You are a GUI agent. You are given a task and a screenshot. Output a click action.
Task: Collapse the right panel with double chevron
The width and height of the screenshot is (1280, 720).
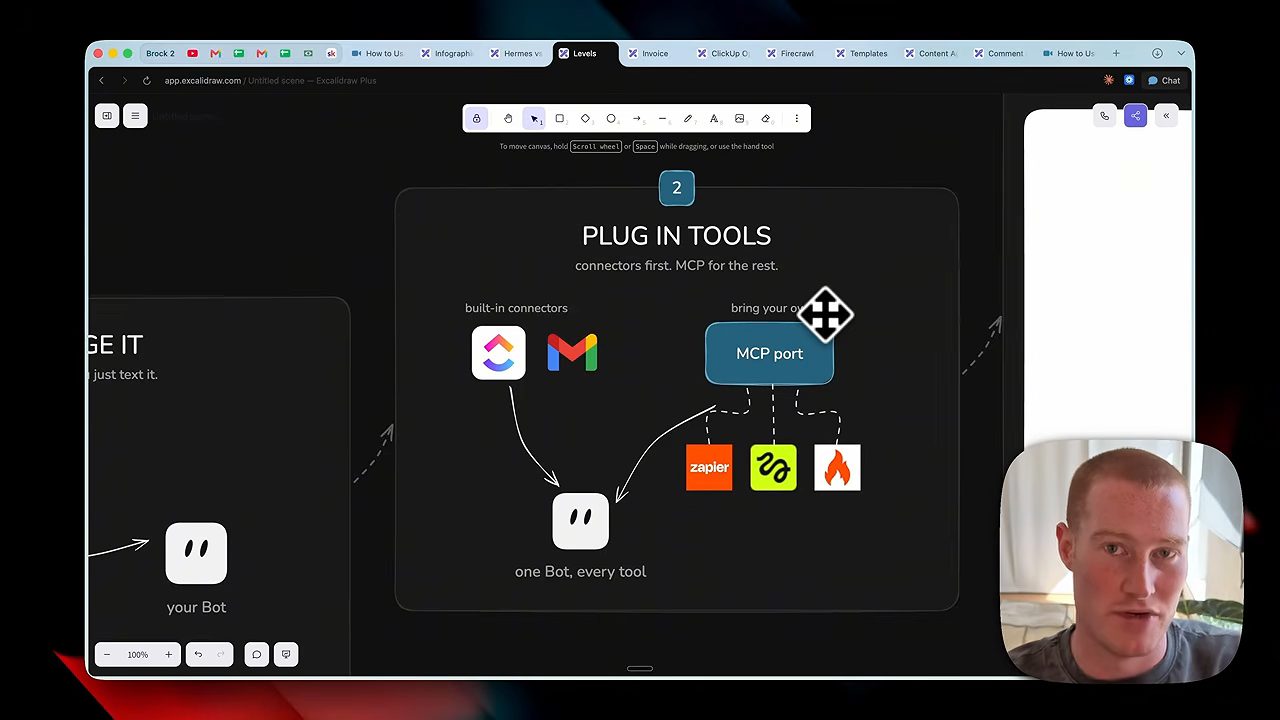1166,116
